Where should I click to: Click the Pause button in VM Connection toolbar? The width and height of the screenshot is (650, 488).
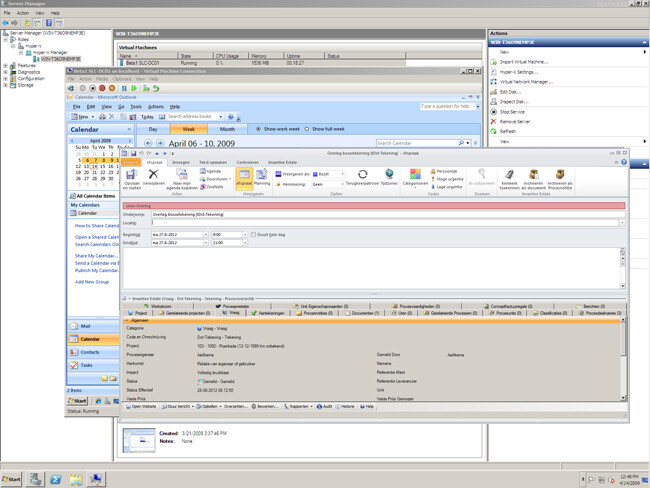(x=124, y=88)
